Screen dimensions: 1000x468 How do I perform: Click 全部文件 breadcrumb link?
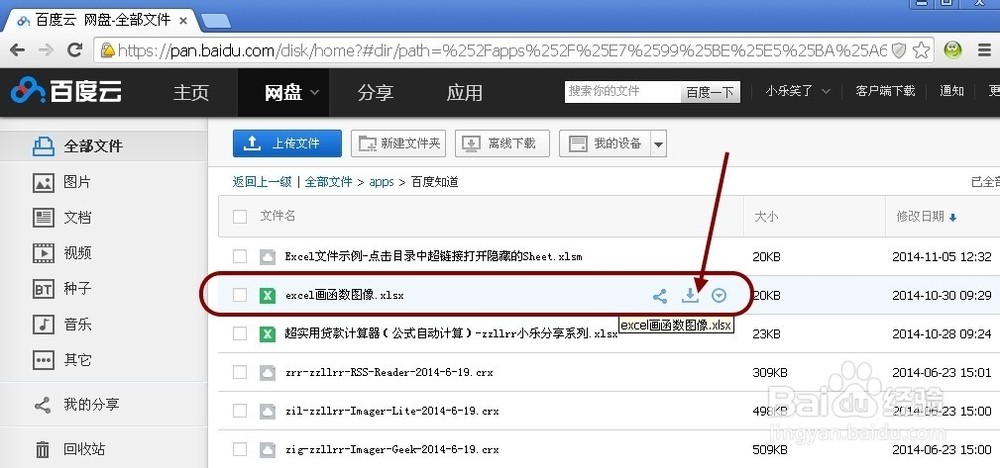pyautogui.click(x=328, y=182)
